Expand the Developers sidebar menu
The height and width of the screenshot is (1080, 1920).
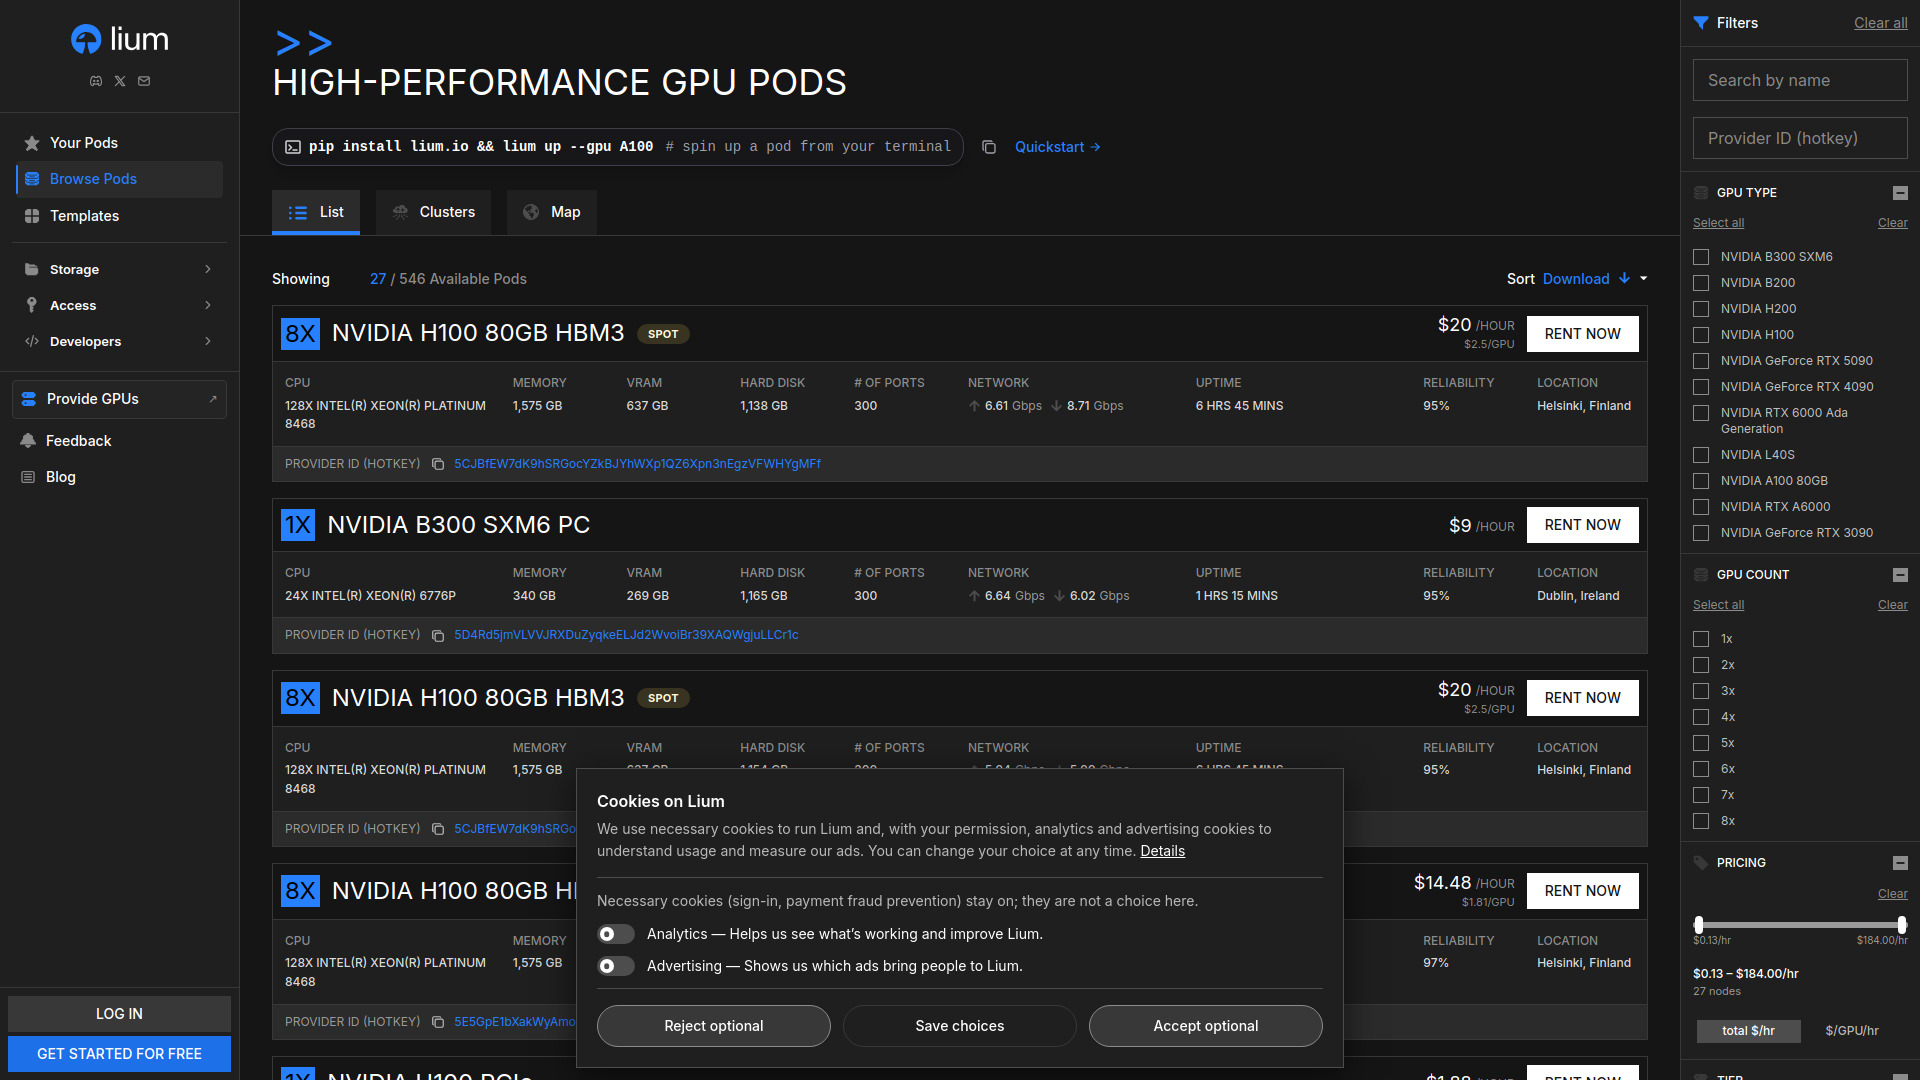point(119,342)
